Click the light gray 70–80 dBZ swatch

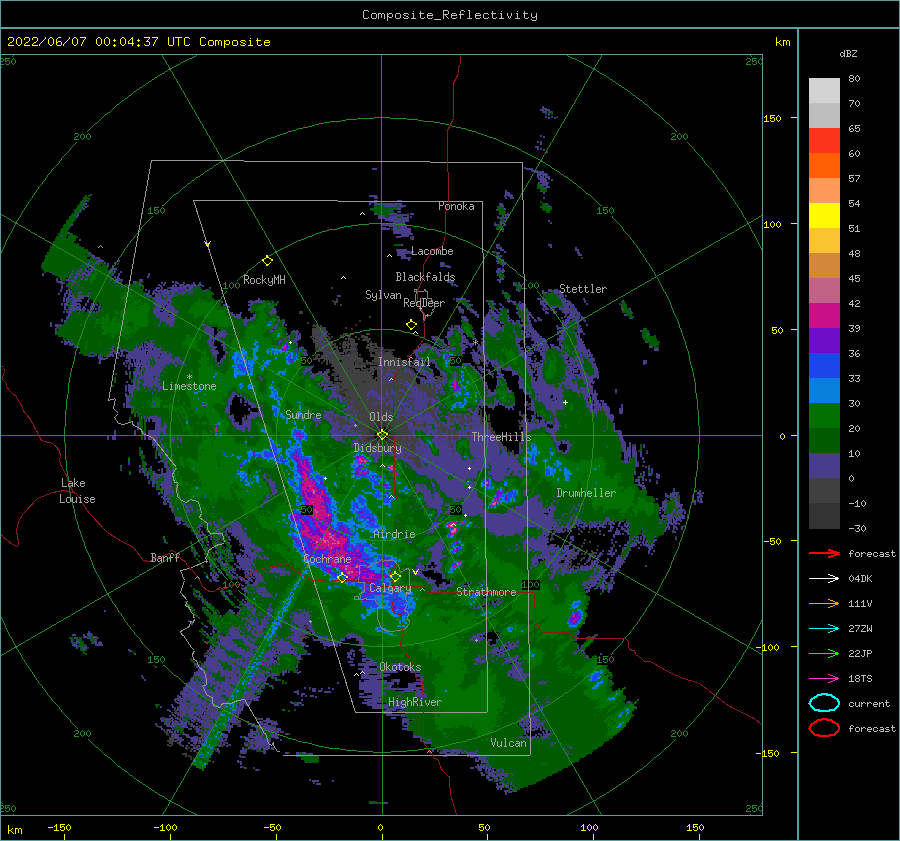coord(824,91)
